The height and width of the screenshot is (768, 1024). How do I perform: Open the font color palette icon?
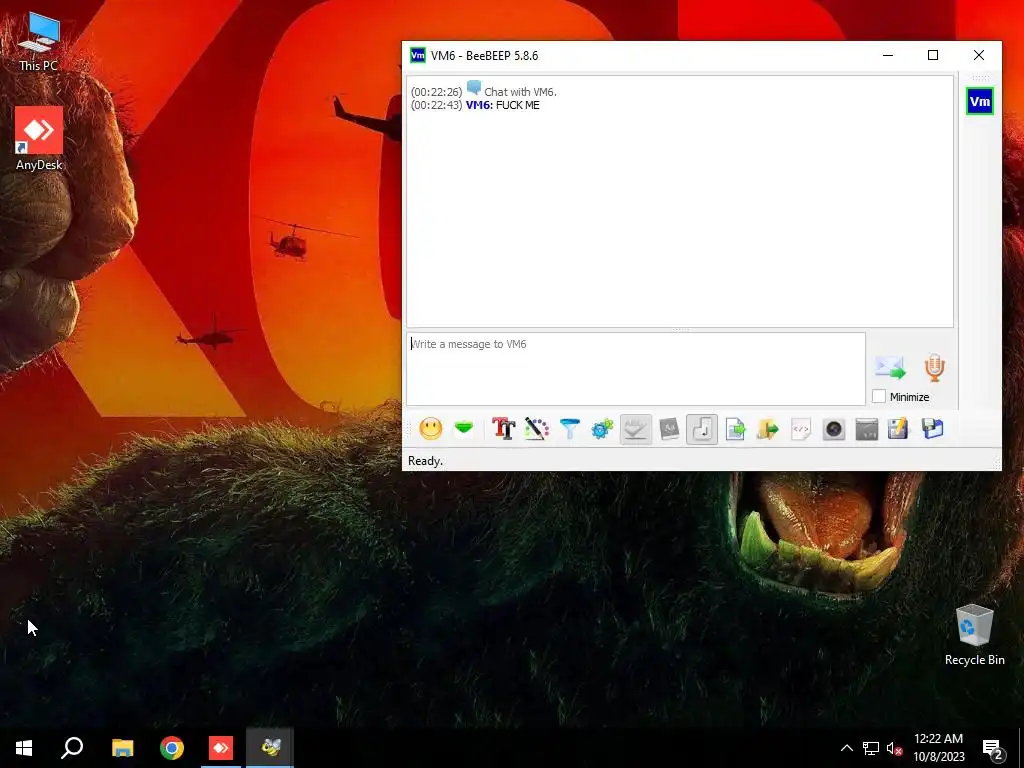(537, 429)
